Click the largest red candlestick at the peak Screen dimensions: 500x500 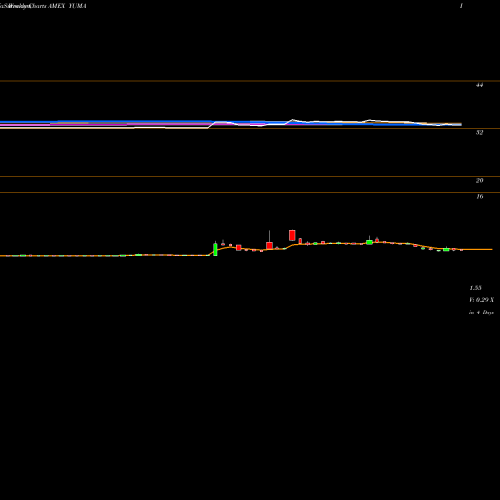(x=292, y=235)
